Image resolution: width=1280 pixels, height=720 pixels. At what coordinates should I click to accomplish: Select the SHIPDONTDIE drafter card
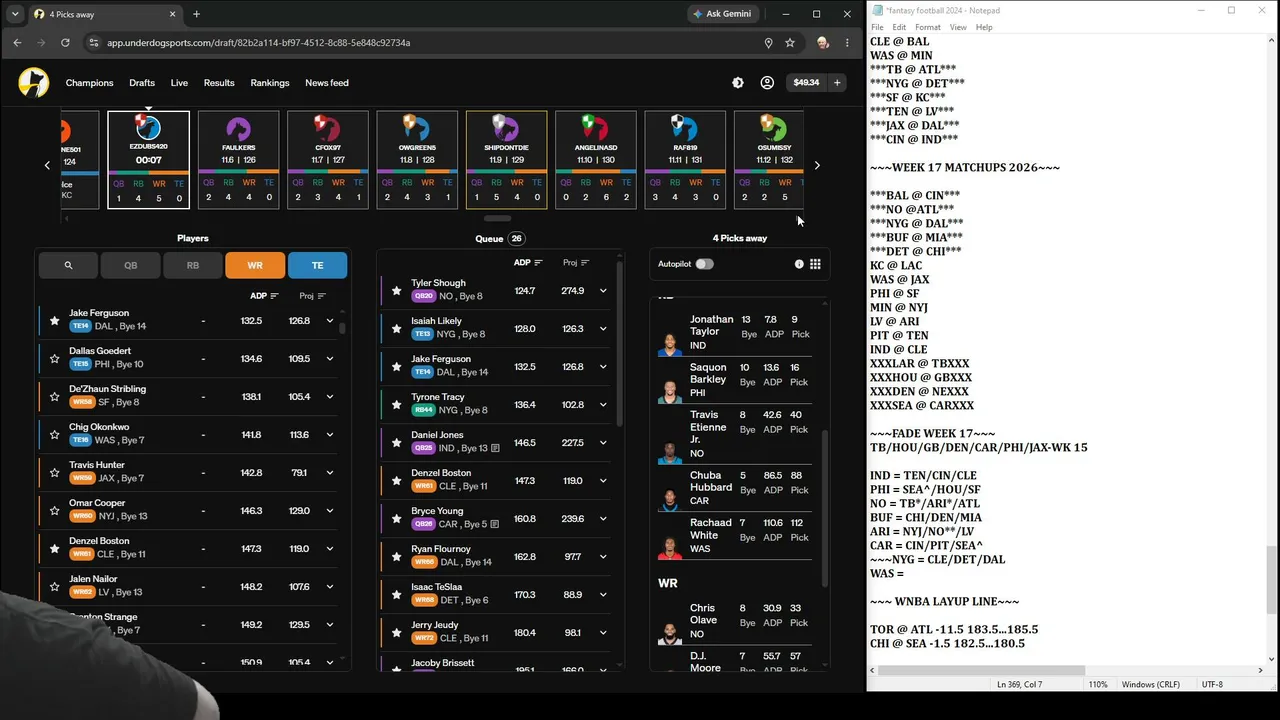506,160
